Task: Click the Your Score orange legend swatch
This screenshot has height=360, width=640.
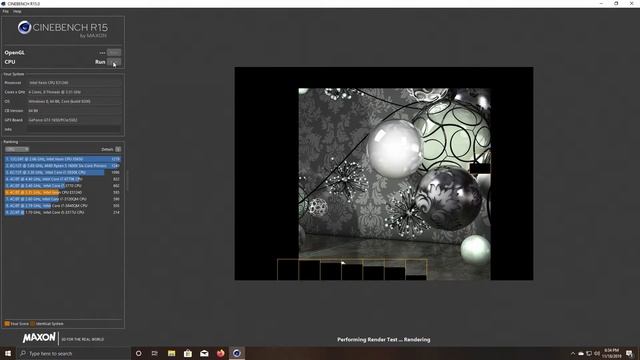Action: coord(7,324)
